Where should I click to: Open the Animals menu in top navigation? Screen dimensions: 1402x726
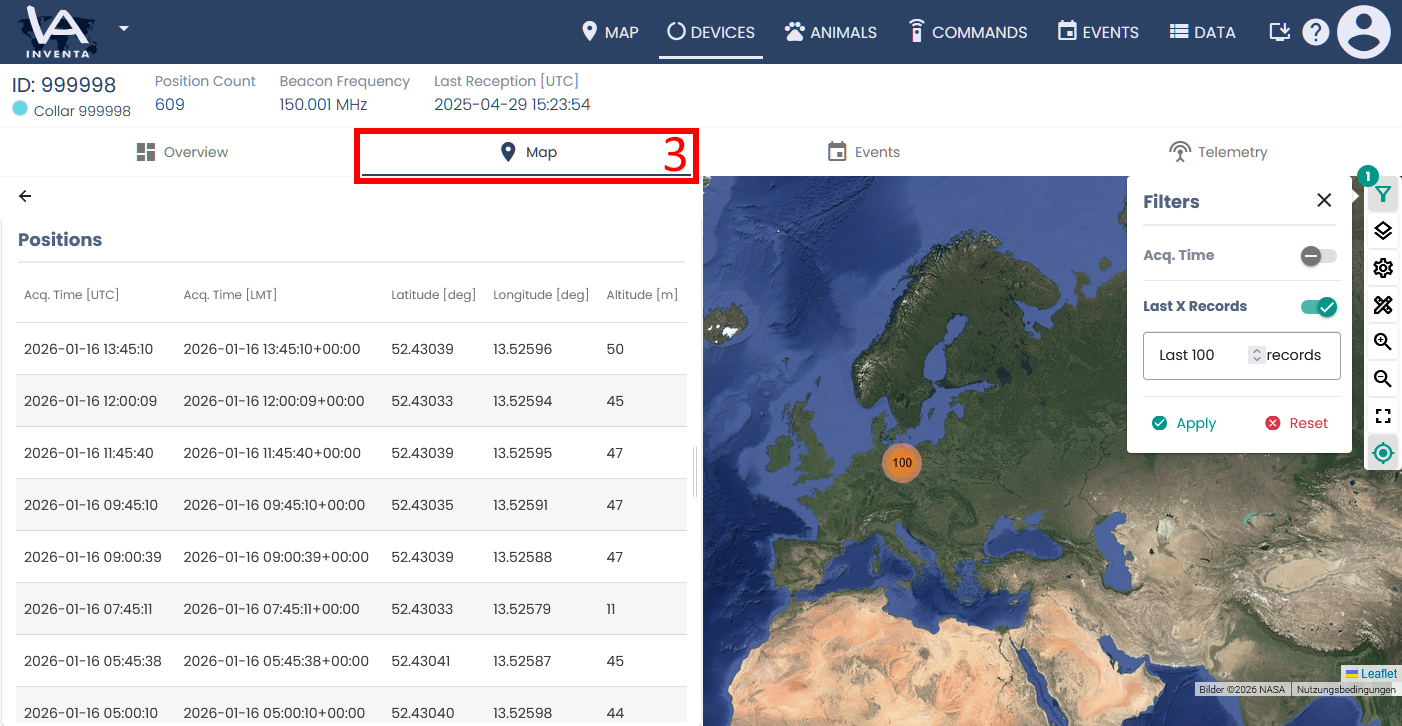click(x=831, y=32)
